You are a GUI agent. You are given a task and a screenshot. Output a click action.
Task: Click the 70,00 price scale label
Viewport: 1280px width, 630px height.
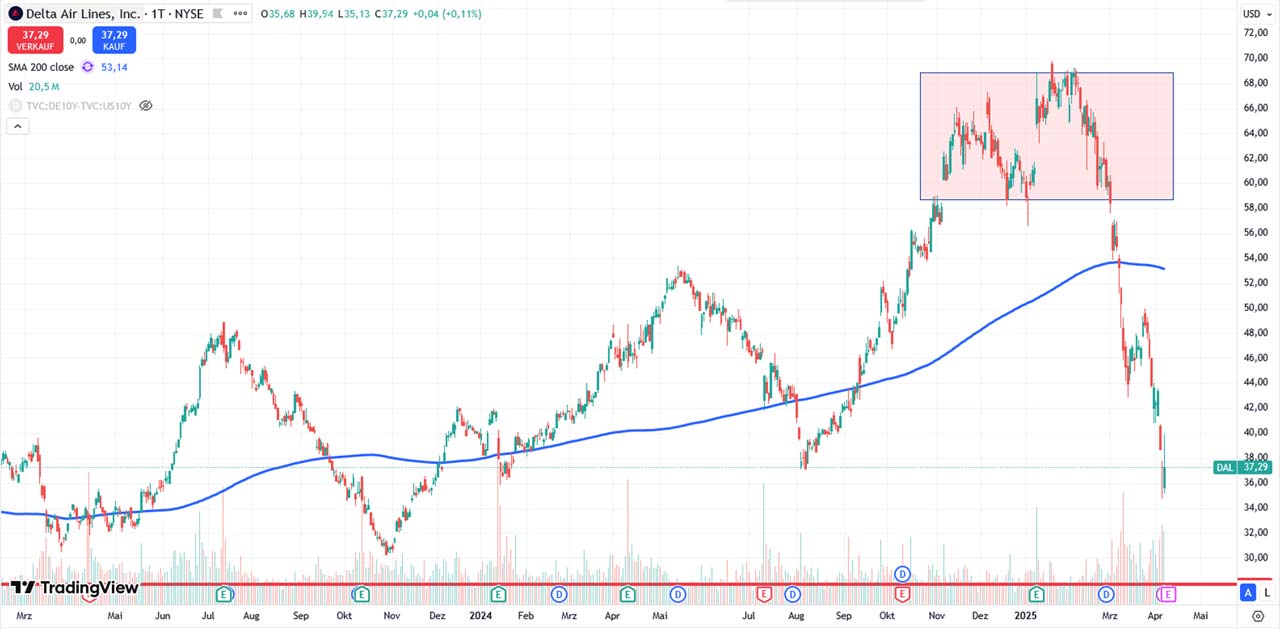coord(1255,58)
